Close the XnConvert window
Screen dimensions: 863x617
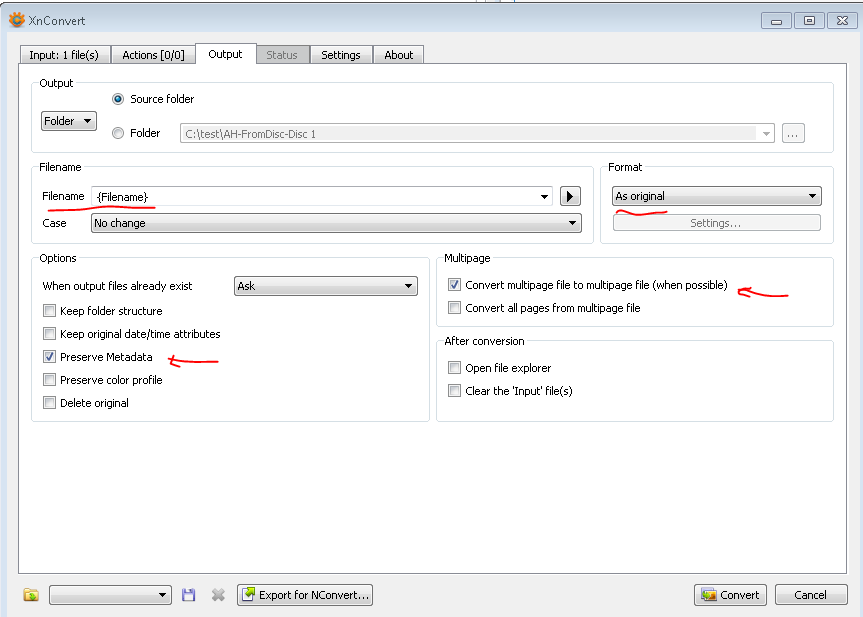(843, 21)
